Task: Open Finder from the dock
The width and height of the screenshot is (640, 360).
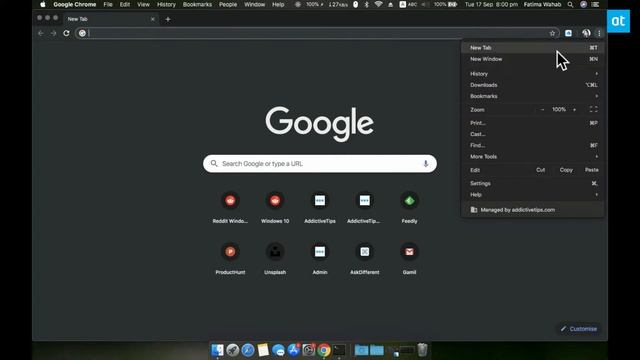Action: coord(218,350)
